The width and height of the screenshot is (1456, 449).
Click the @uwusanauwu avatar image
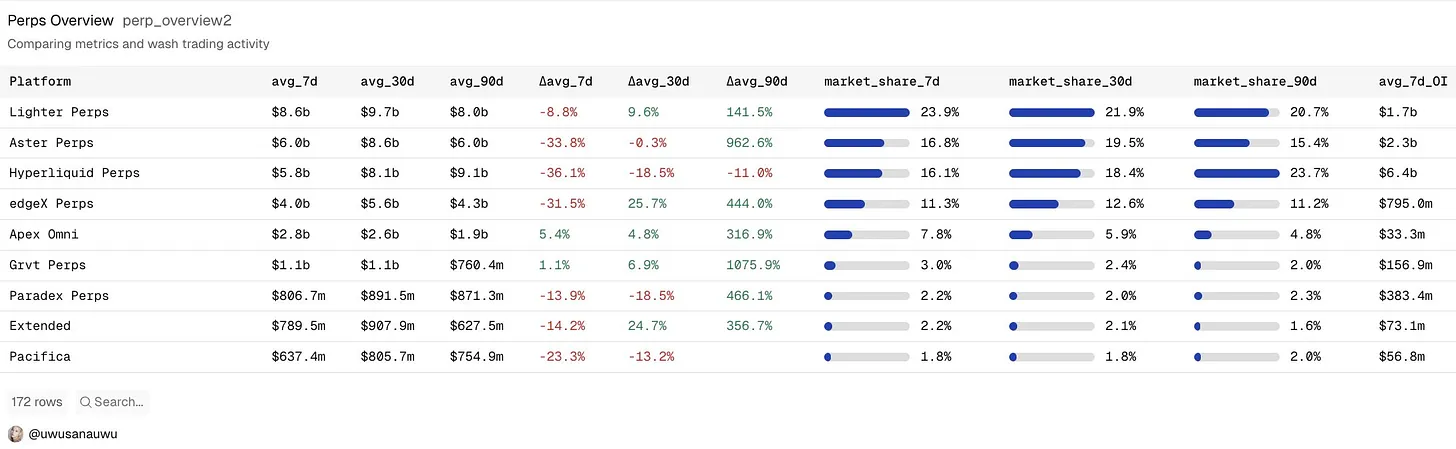(x=15, y=434)
